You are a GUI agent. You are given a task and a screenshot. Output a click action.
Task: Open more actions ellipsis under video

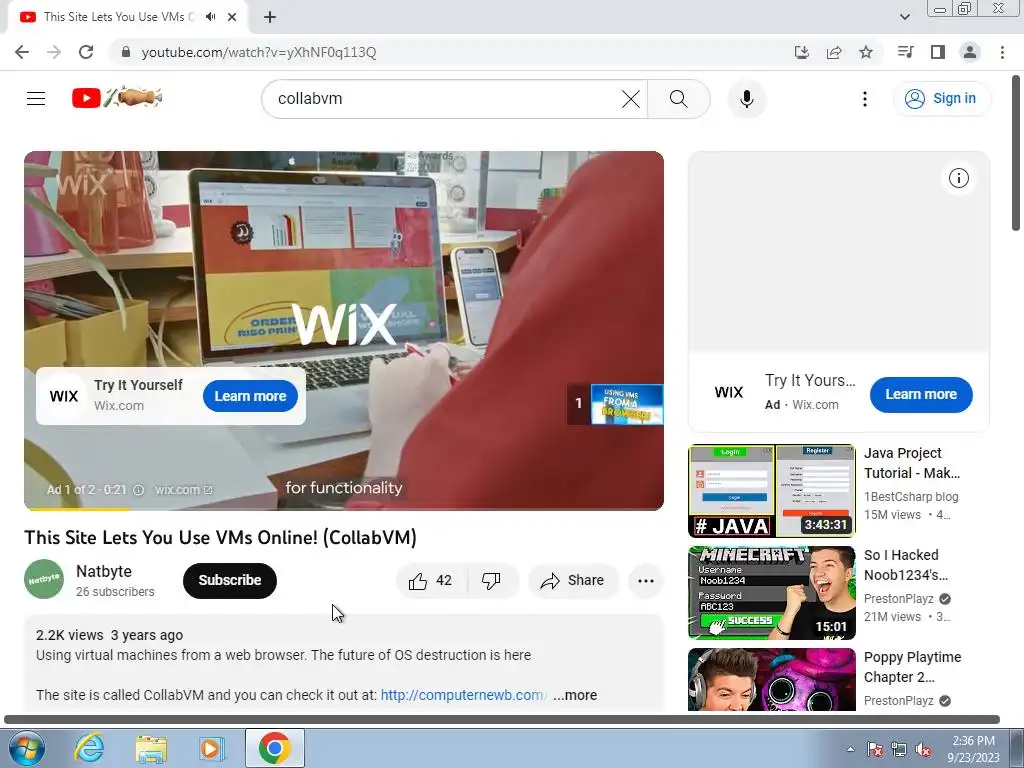point(646,581)
